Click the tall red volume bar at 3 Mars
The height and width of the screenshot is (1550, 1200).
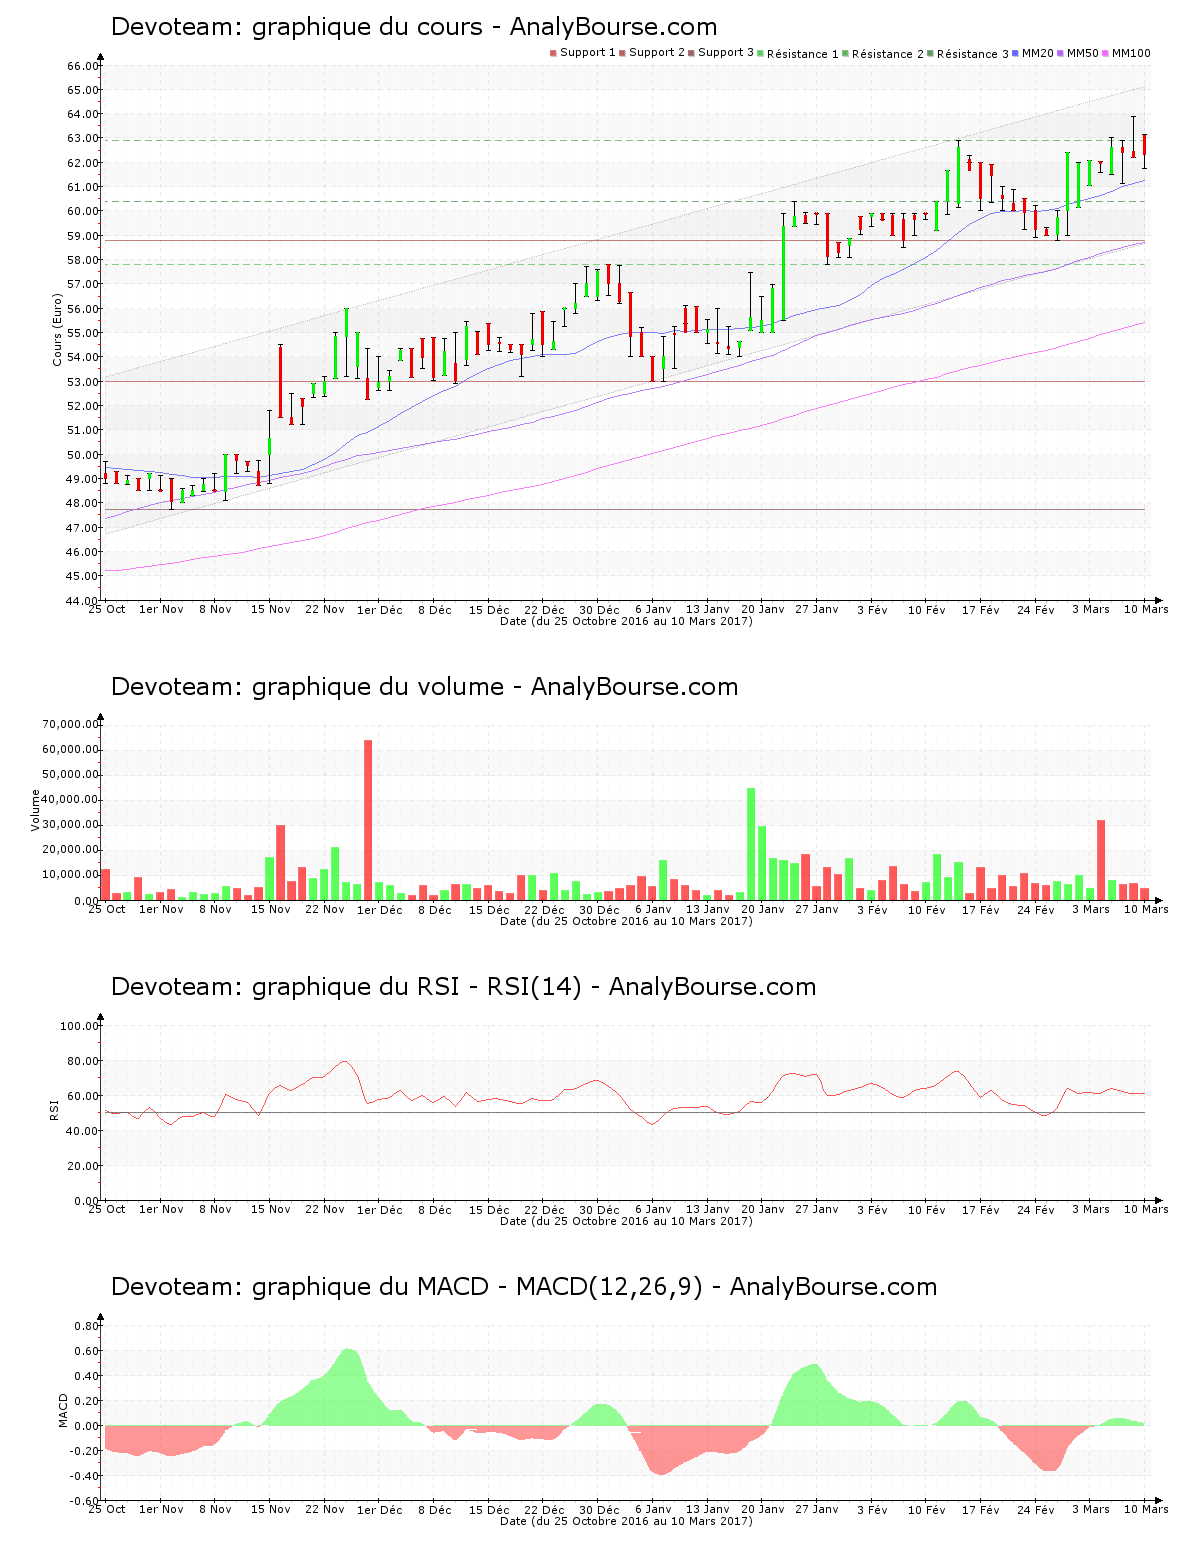coord(1101,860)
